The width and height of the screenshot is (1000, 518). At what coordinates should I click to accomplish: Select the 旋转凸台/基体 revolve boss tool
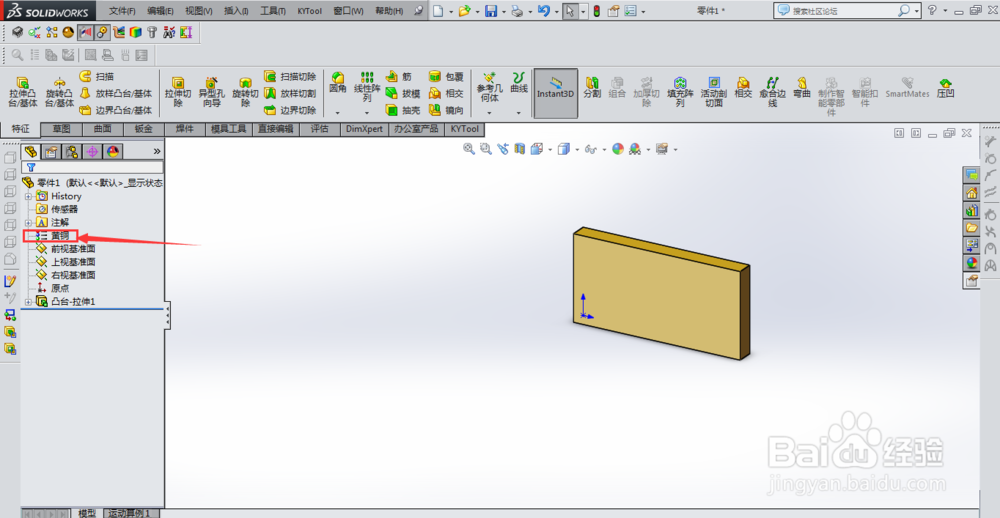pos(60,92)
